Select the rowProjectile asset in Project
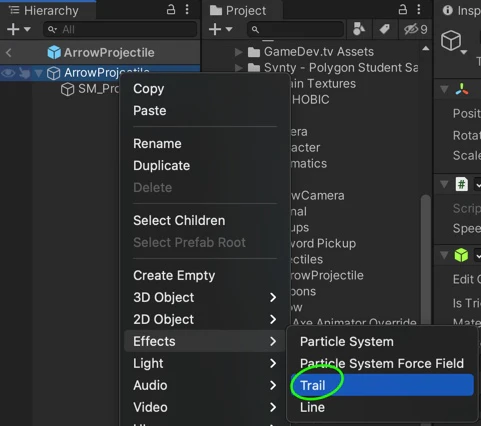 [x=327, y=276]
